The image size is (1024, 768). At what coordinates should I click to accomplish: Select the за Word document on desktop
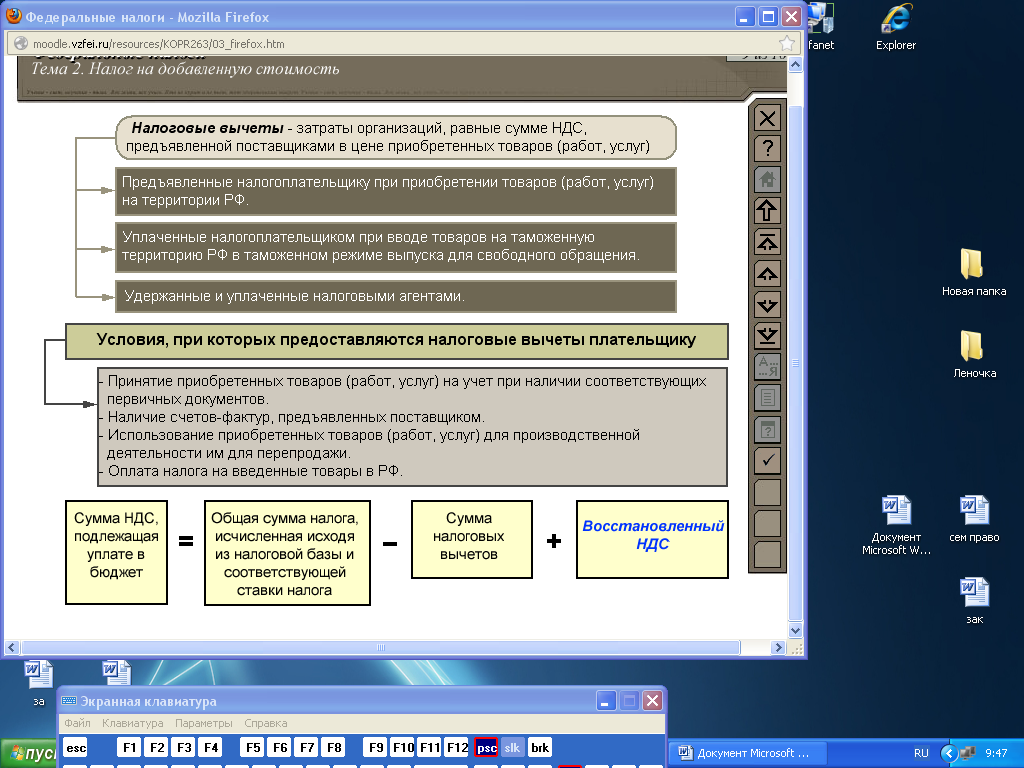39,683
